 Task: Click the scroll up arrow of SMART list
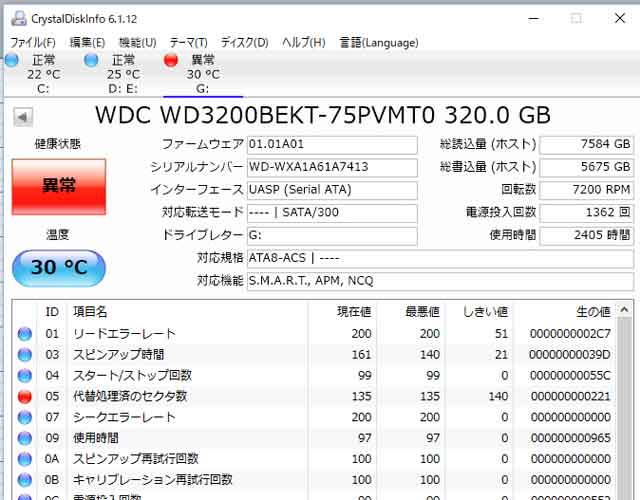[x=624, y=310]
